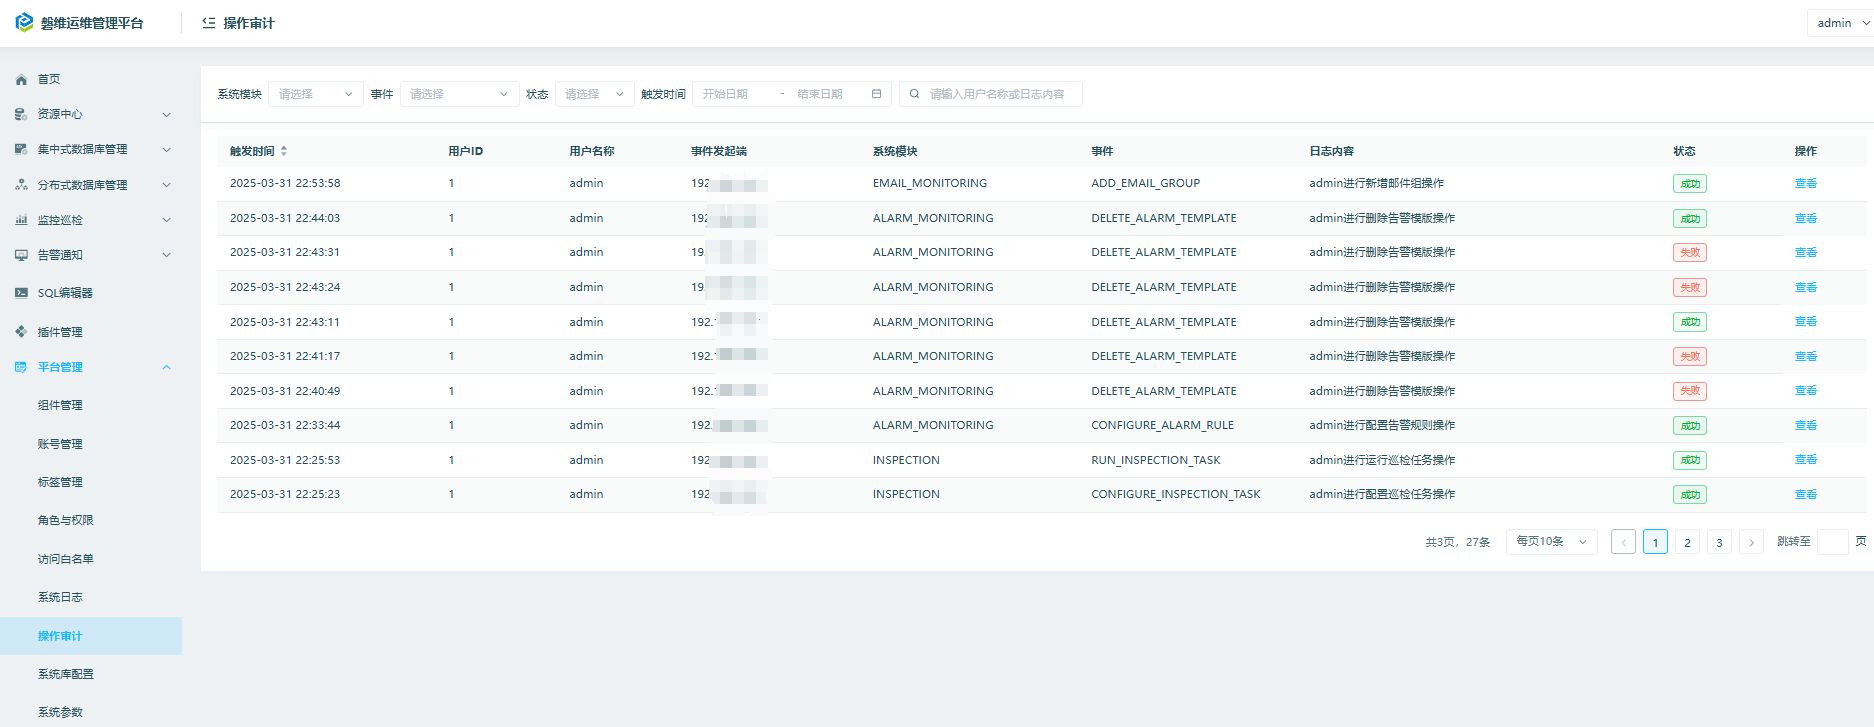Open SQL编辑器 via its sidebar icon
Image resolution: width=1874 pixels, height=727 pixels.
pos(21,293)
